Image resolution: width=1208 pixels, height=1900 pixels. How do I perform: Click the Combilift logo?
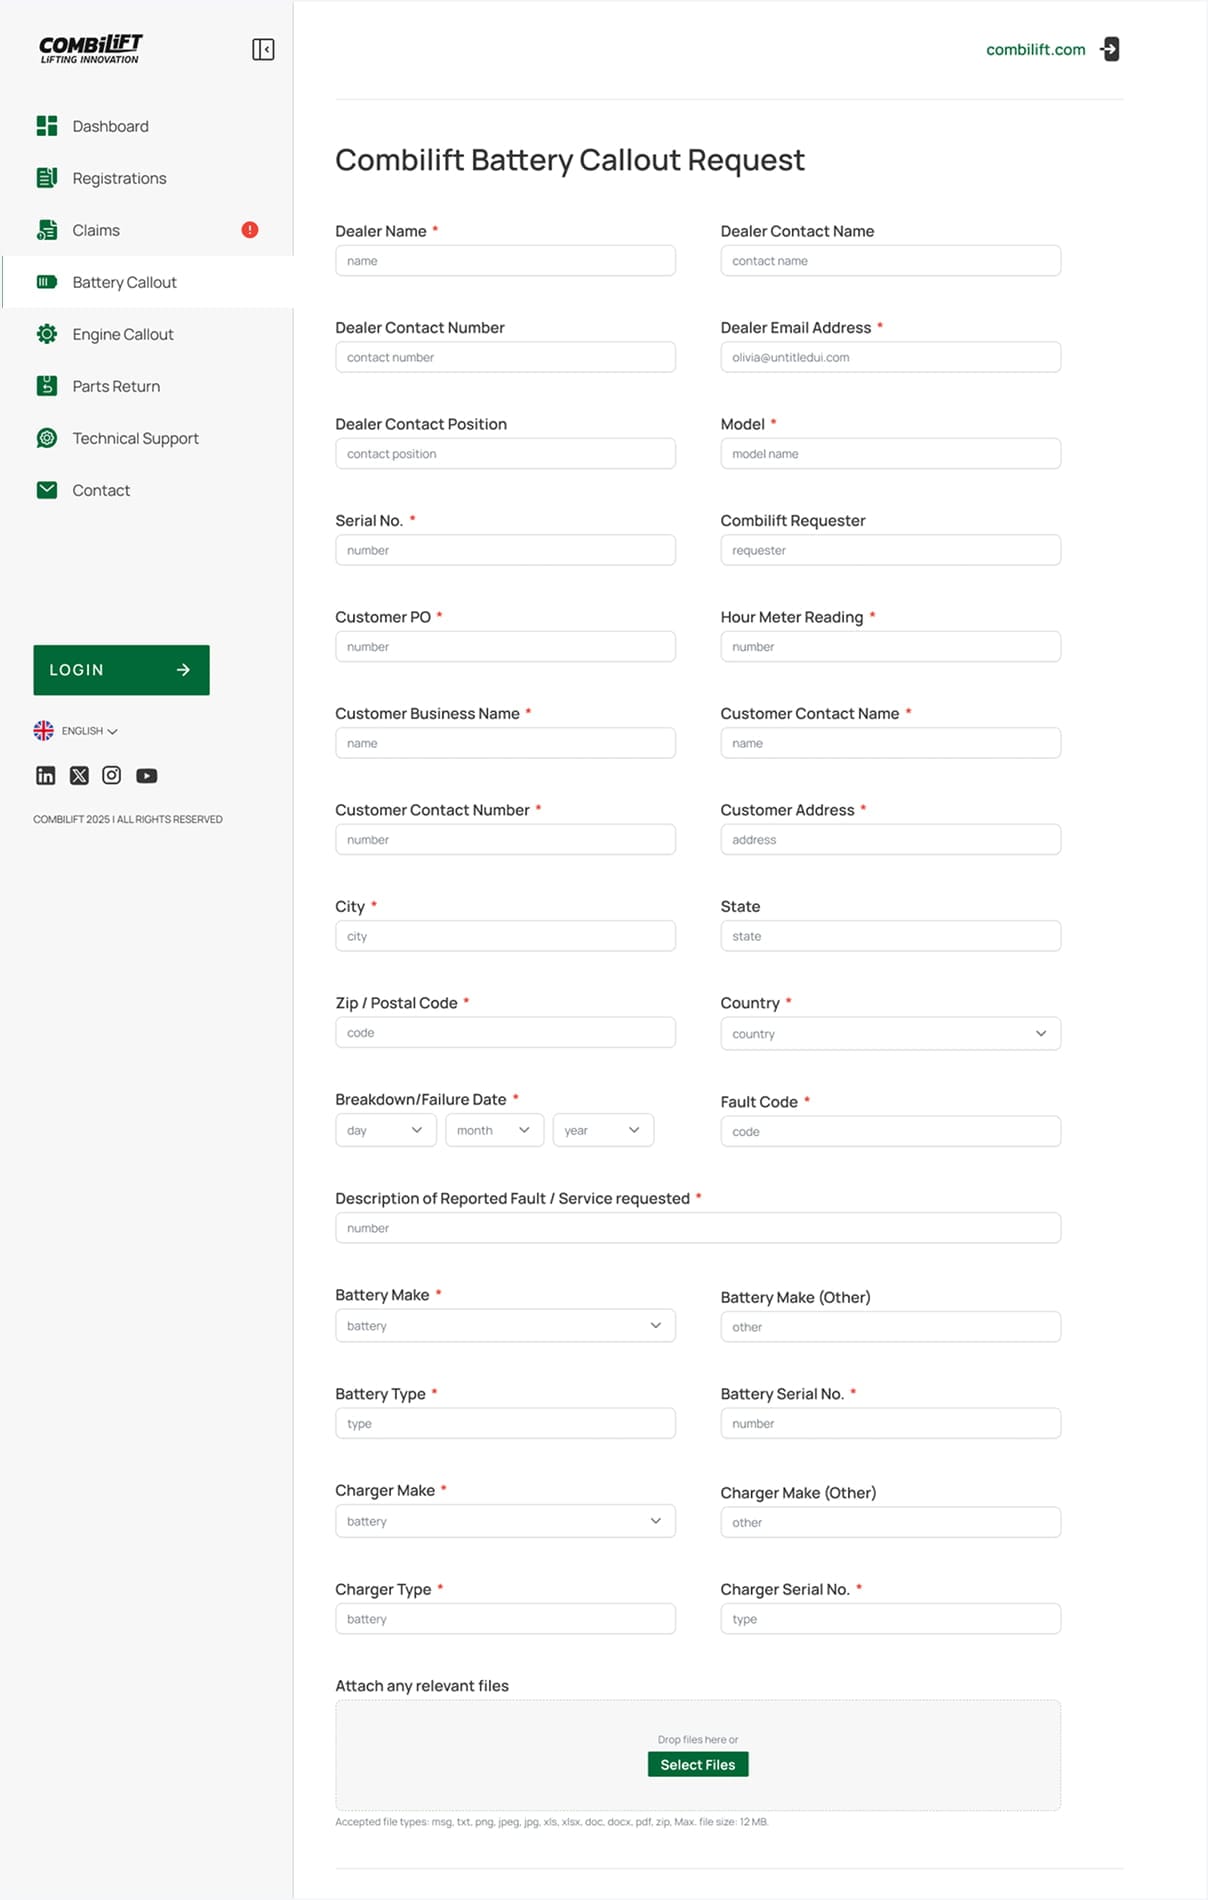point(90,49)
